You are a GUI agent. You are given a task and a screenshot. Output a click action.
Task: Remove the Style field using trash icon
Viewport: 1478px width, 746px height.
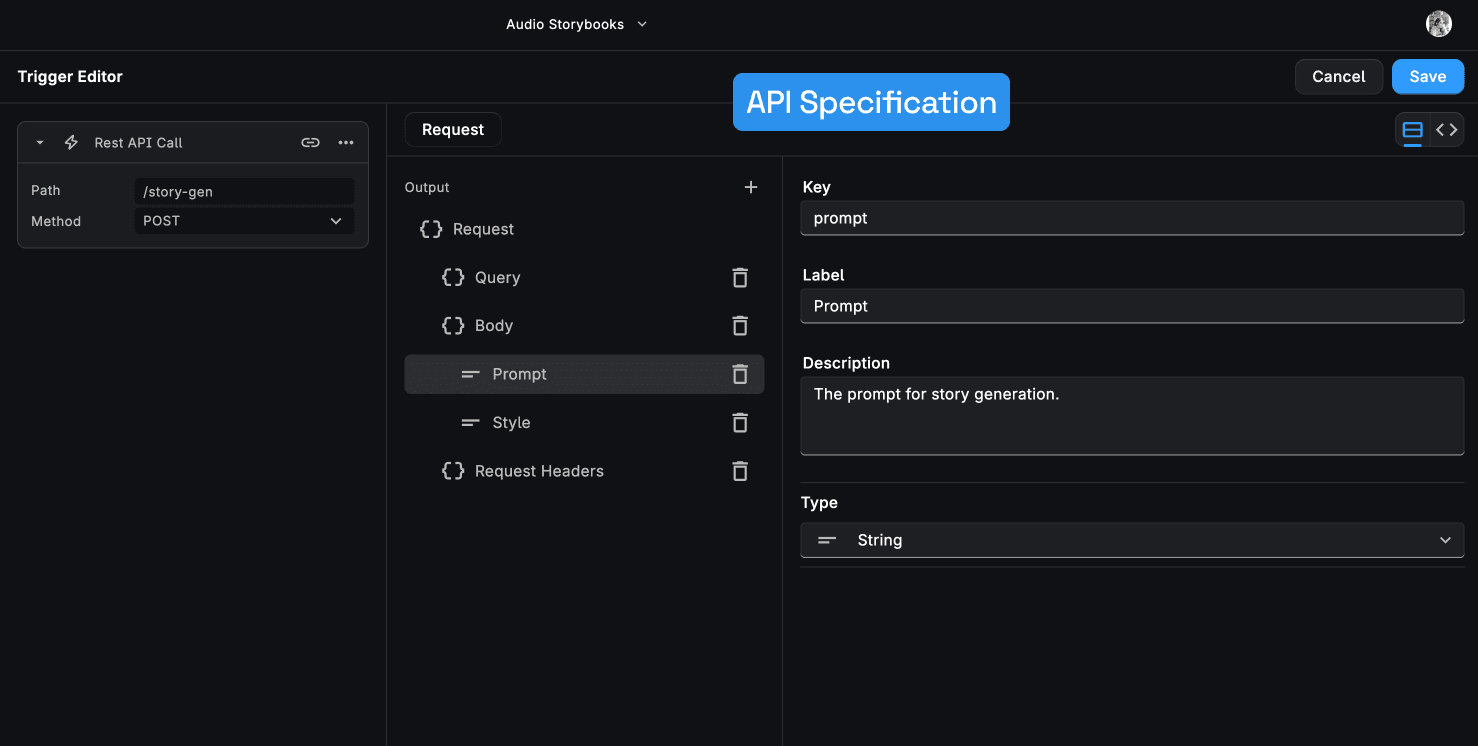740,423
